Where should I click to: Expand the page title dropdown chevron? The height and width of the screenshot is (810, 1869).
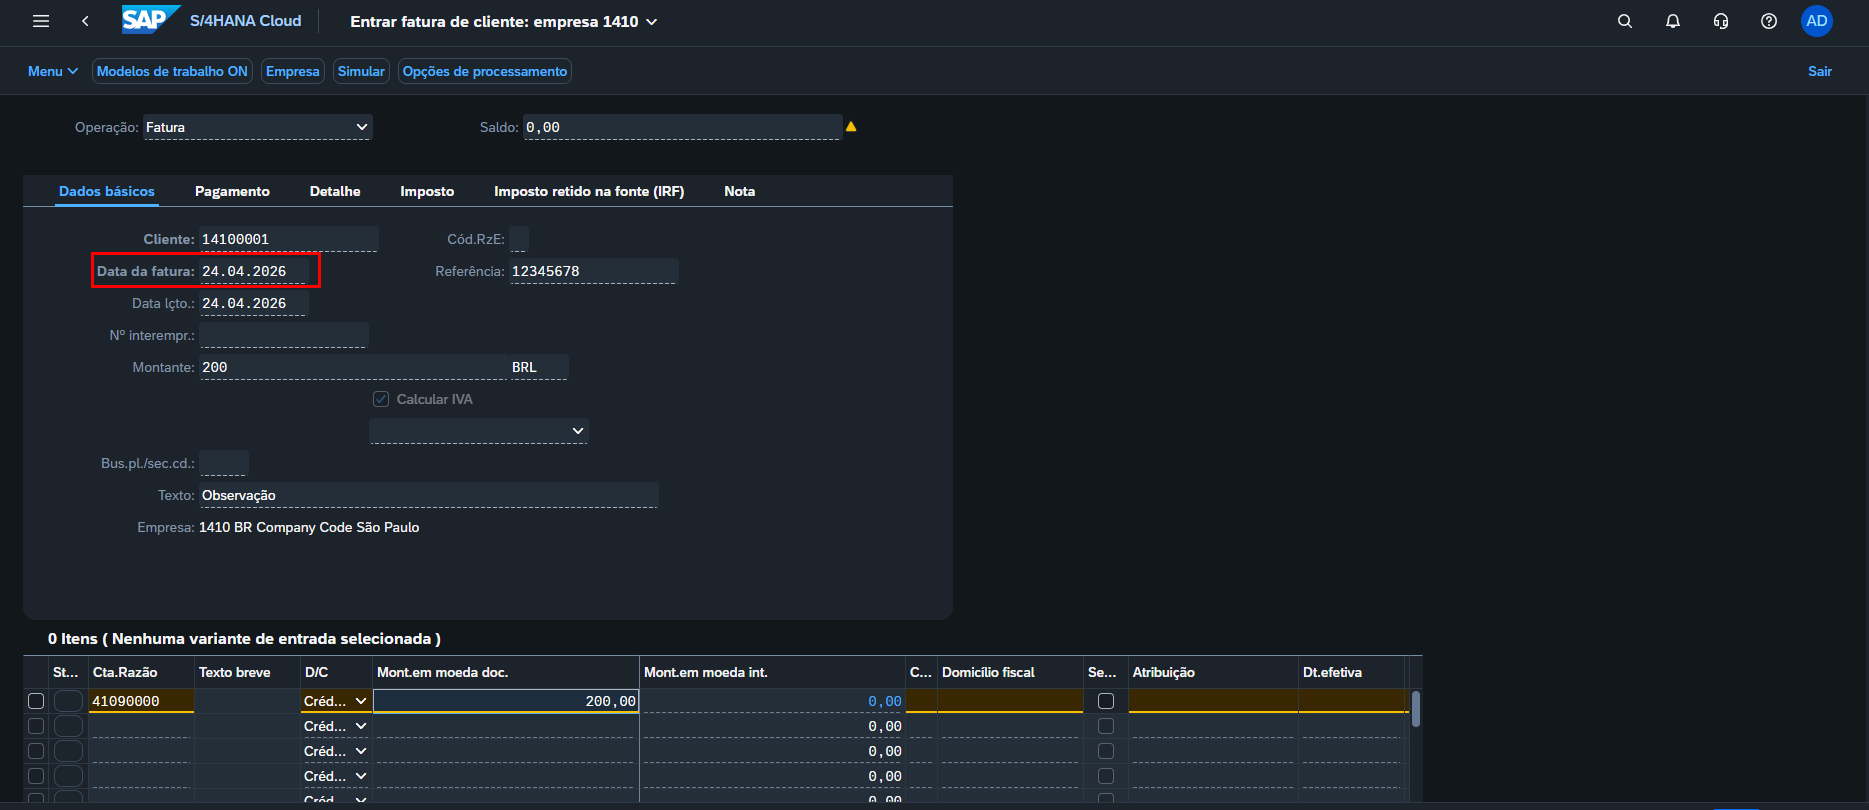pos(652,22)
